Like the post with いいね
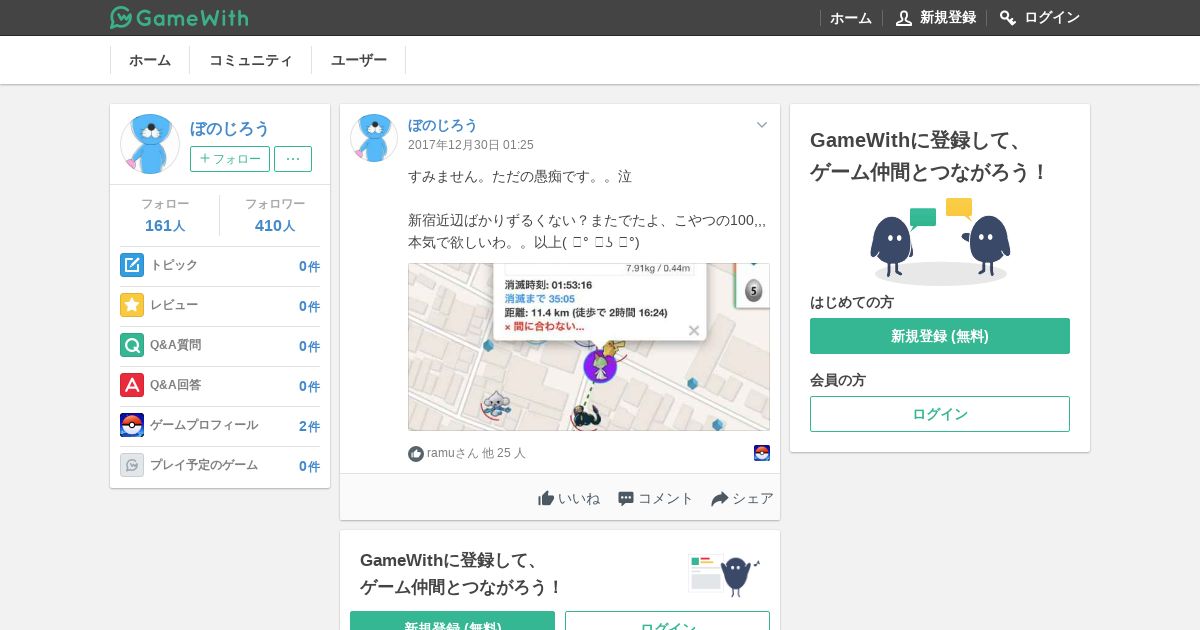The image size is (1200, 630). [x=569, y=498]
